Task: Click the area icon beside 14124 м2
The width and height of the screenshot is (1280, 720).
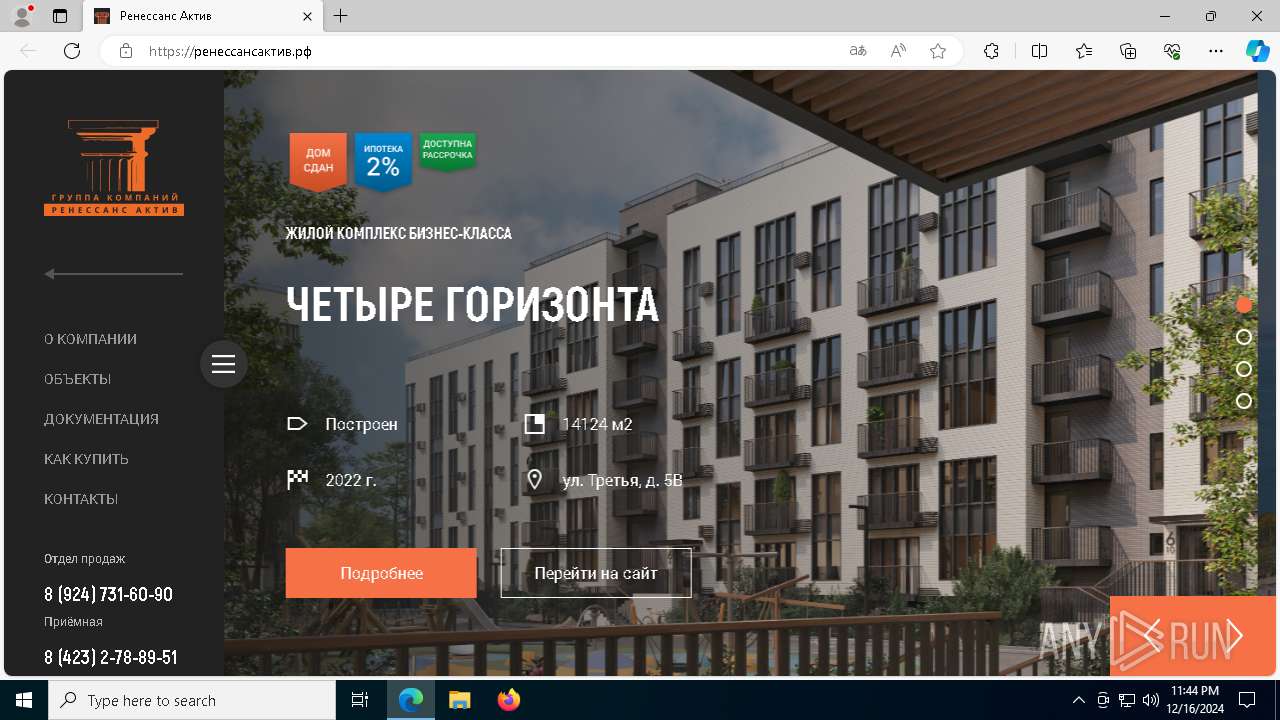Action: (535, 424)
